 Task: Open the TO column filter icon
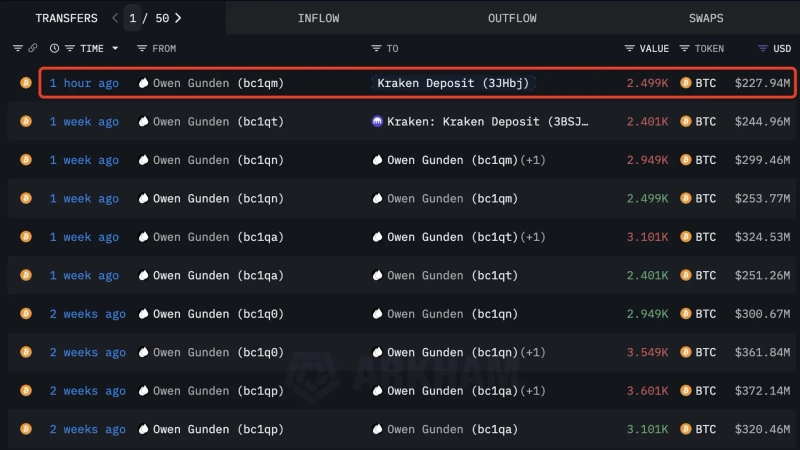pos(376,48)
